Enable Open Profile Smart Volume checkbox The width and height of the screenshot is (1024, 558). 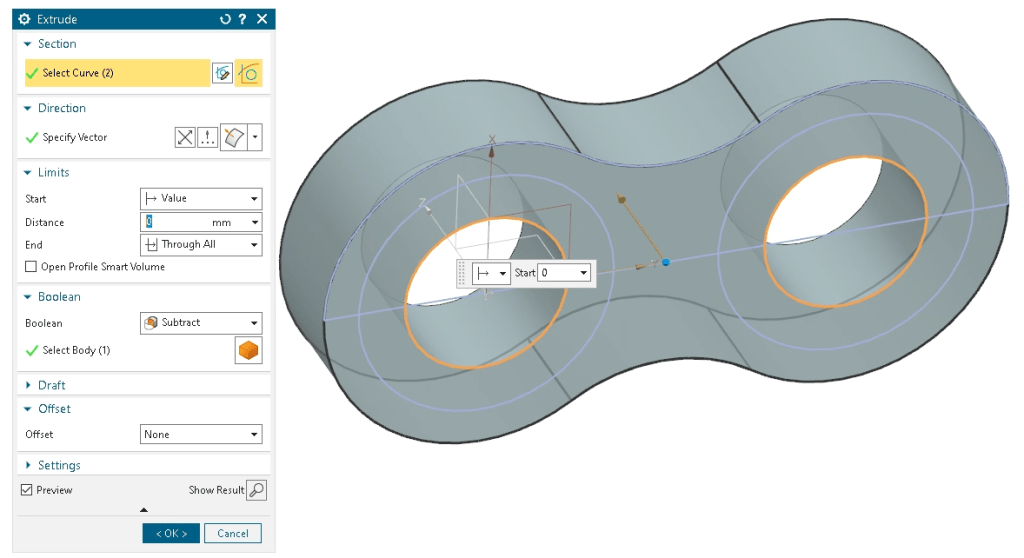[x=31, y=267]
